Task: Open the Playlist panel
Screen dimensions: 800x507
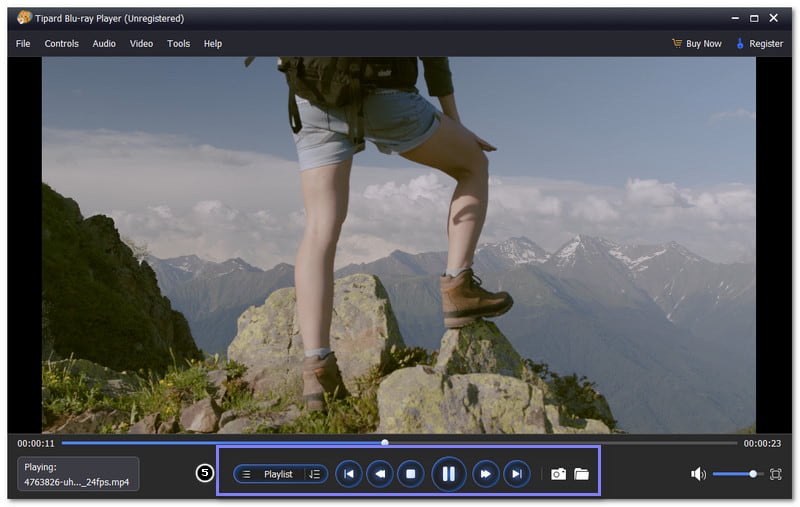Action: [x=279, y=474]
